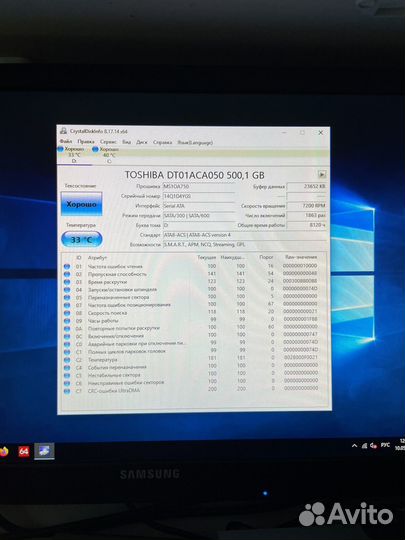Click the status orb for Скорость поиска

[67, 313]
